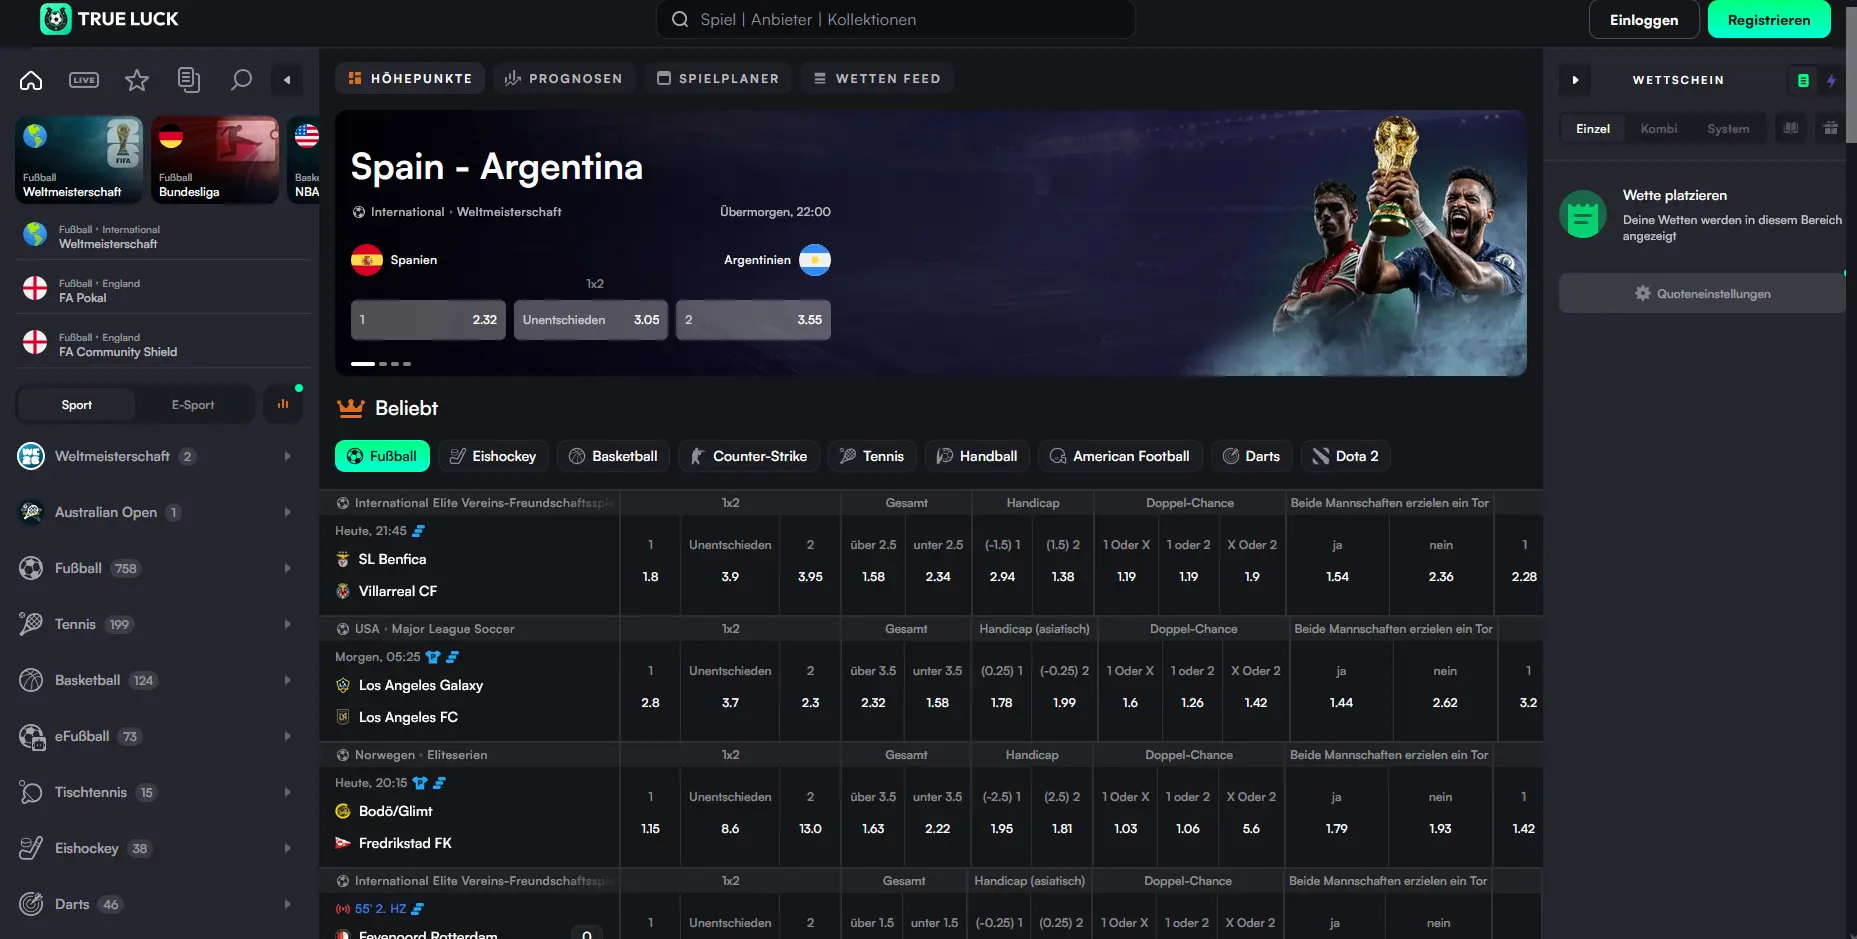
Task: Open the home icon in sidebar
Action: [31, 80]
